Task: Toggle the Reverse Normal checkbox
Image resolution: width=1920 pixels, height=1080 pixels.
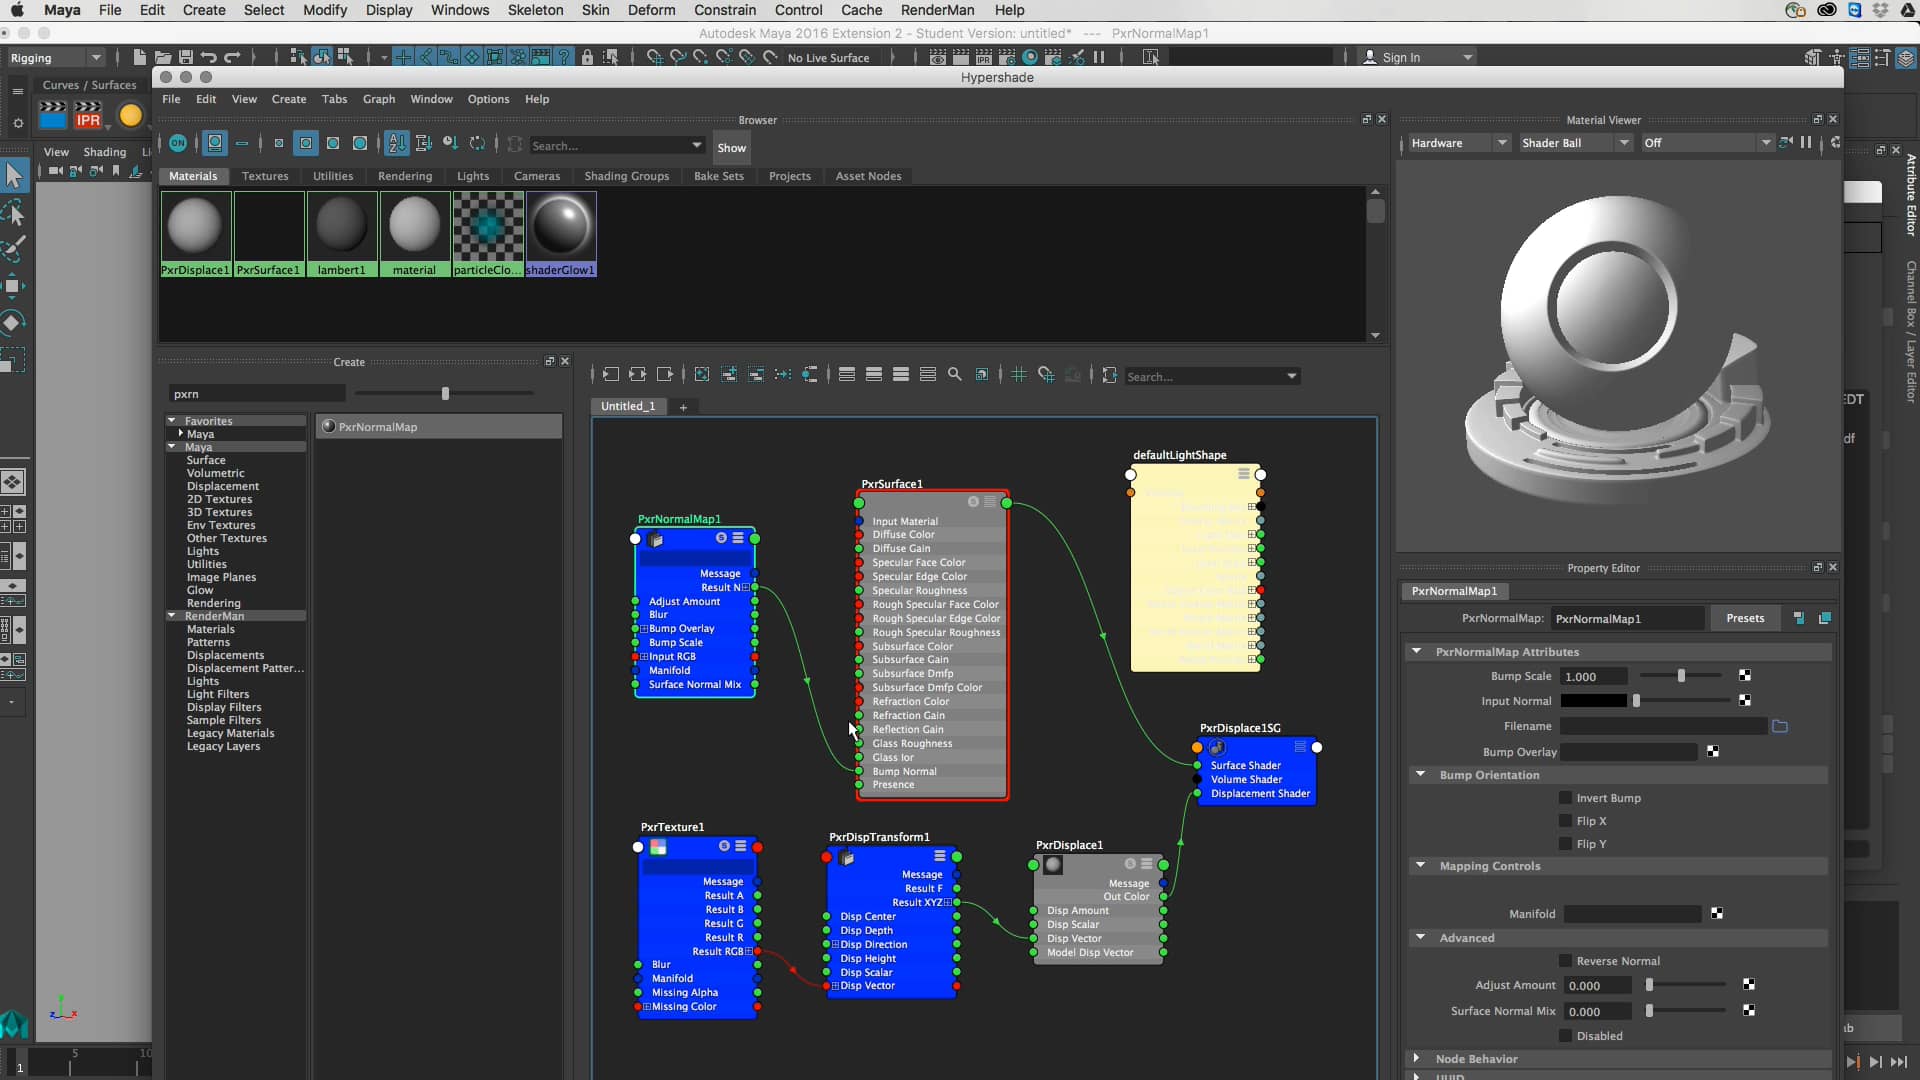Action: coord(1566,960)
